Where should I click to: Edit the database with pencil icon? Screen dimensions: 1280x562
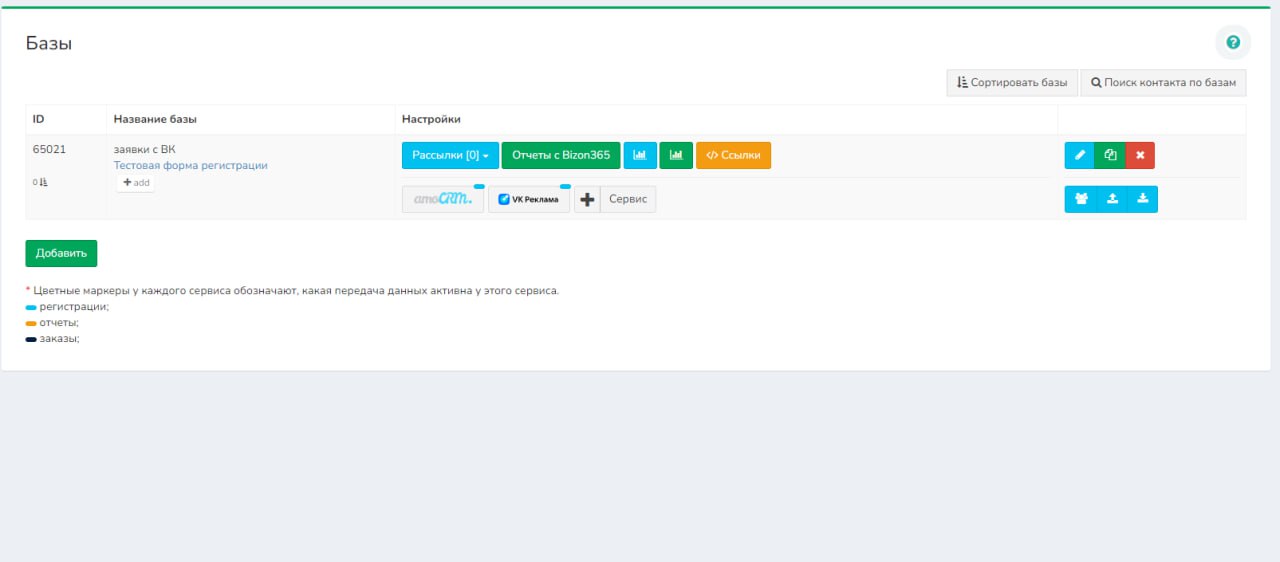(x=1080, y=155)
